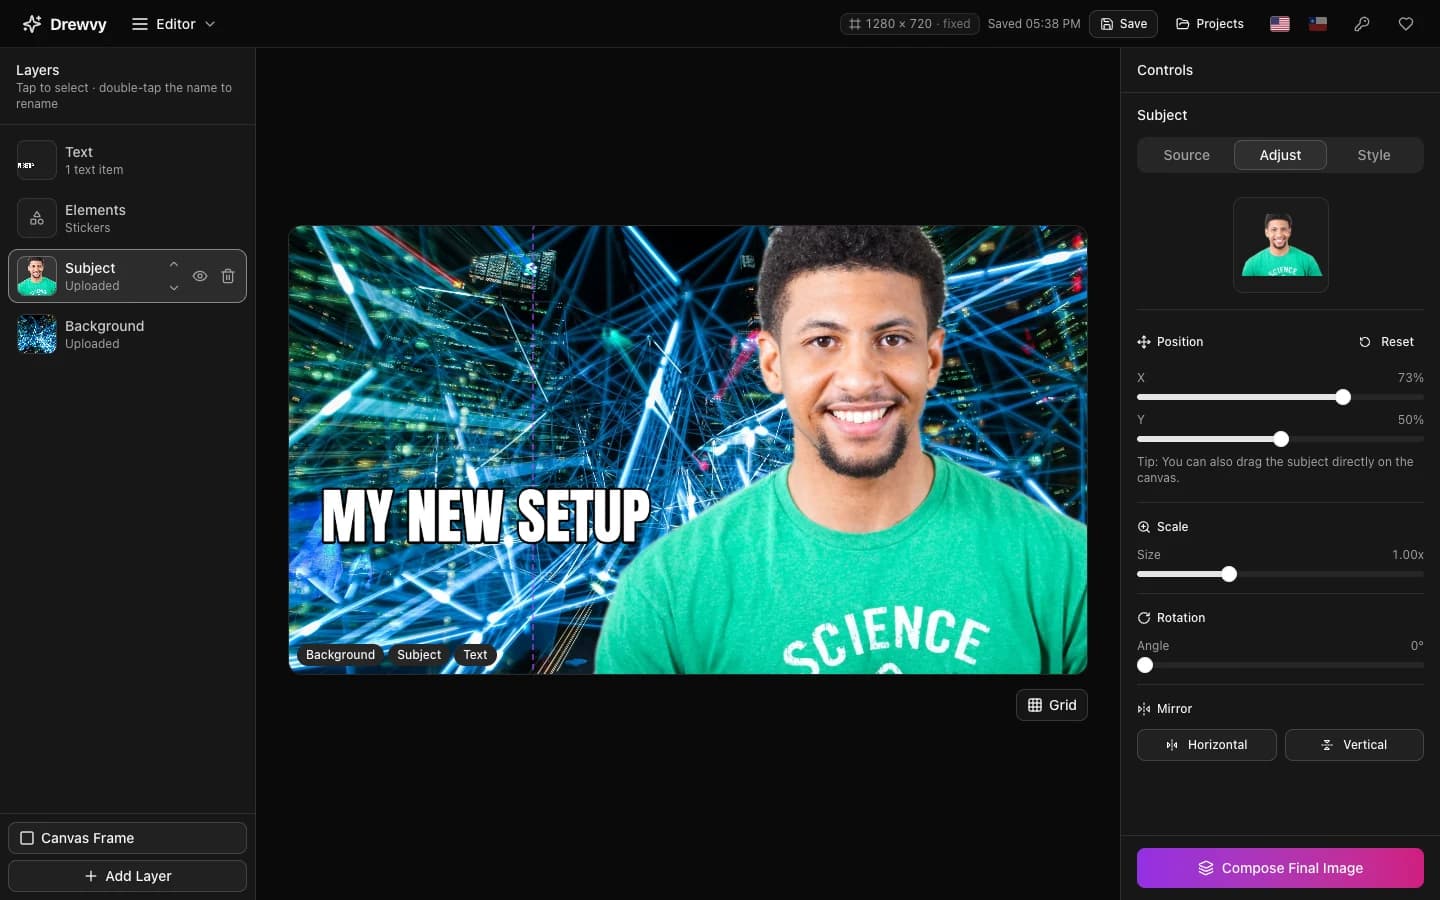This screenshot has width=1440, height=900.
Task: Click the Background layer thumbnail
Action: (37, 334)
